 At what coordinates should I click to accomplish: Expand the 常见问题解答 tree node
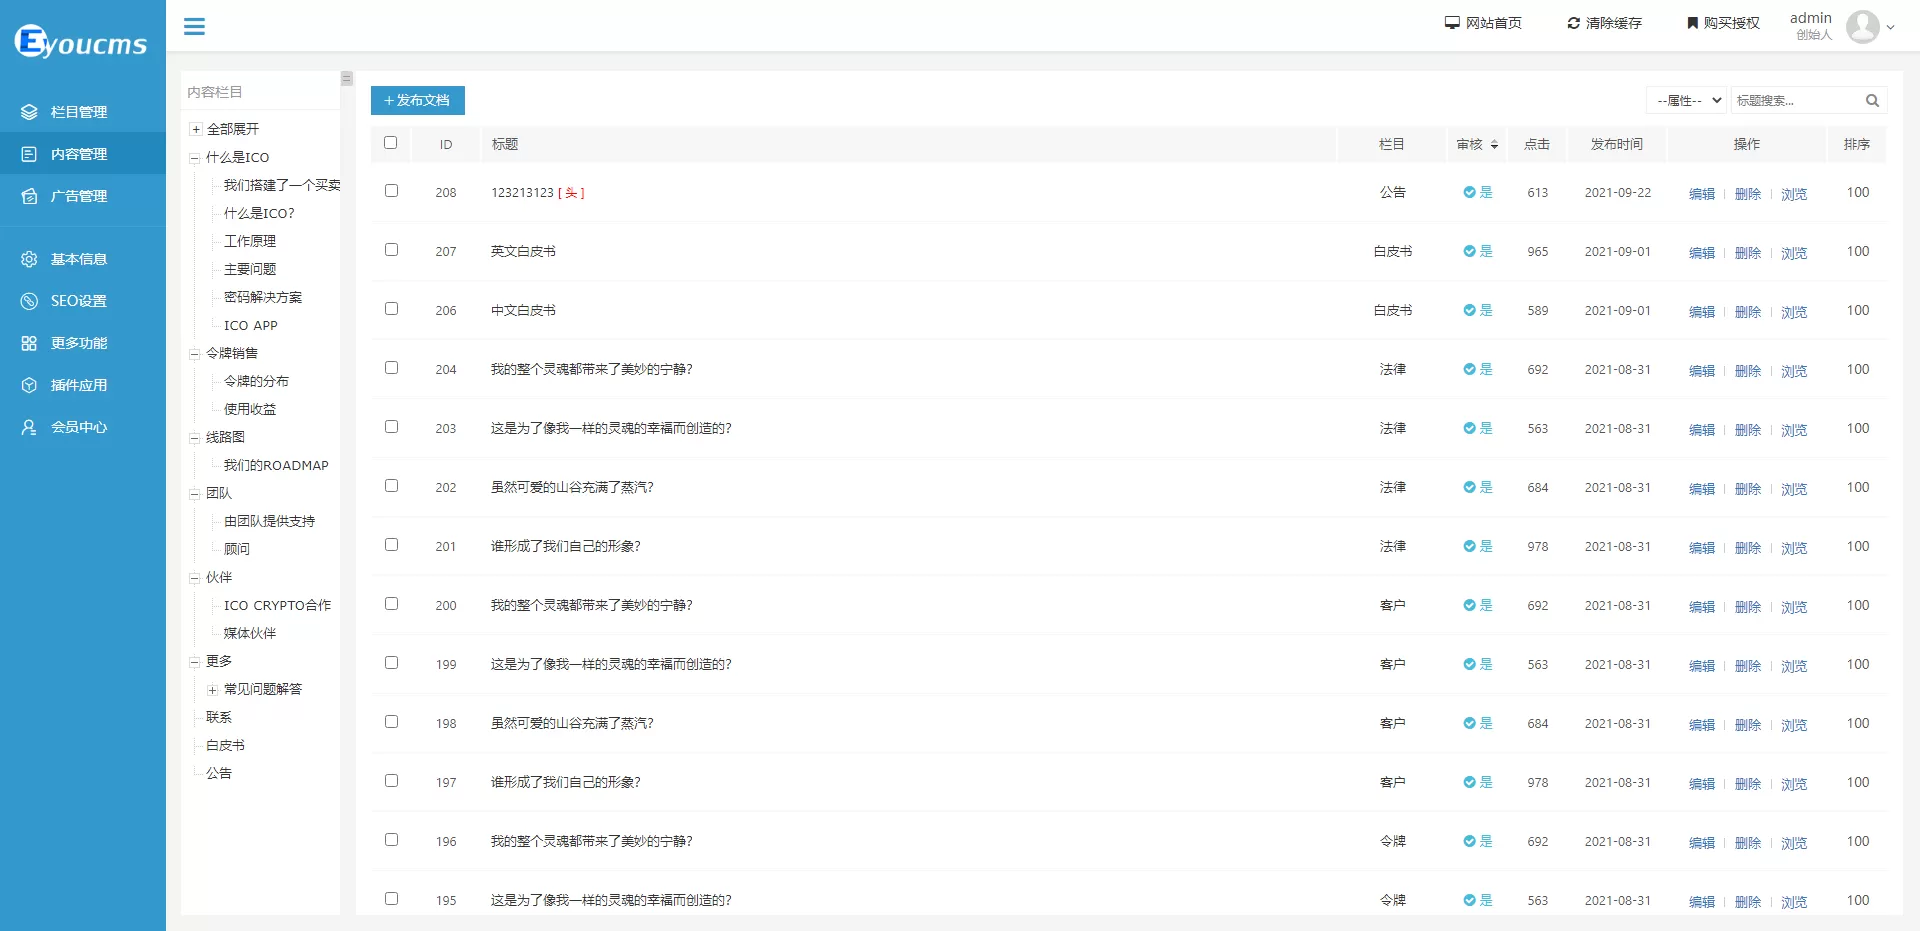pos(212,690)
